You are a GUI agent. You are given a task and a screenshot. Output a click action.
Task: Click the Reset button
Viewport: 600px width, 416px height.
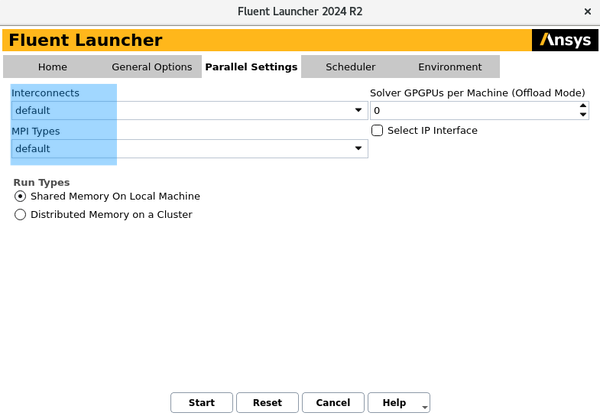[267, 403]
